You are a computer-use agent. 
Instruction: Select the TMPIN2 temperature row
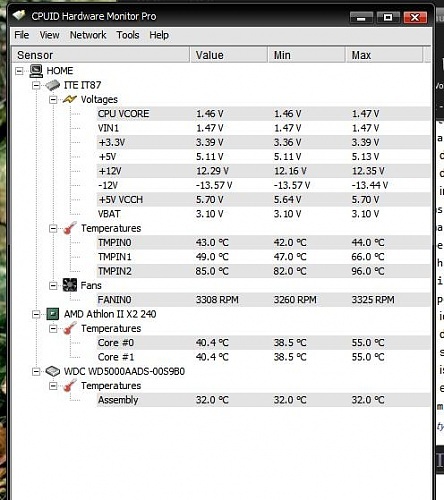[x=263, y=271]
